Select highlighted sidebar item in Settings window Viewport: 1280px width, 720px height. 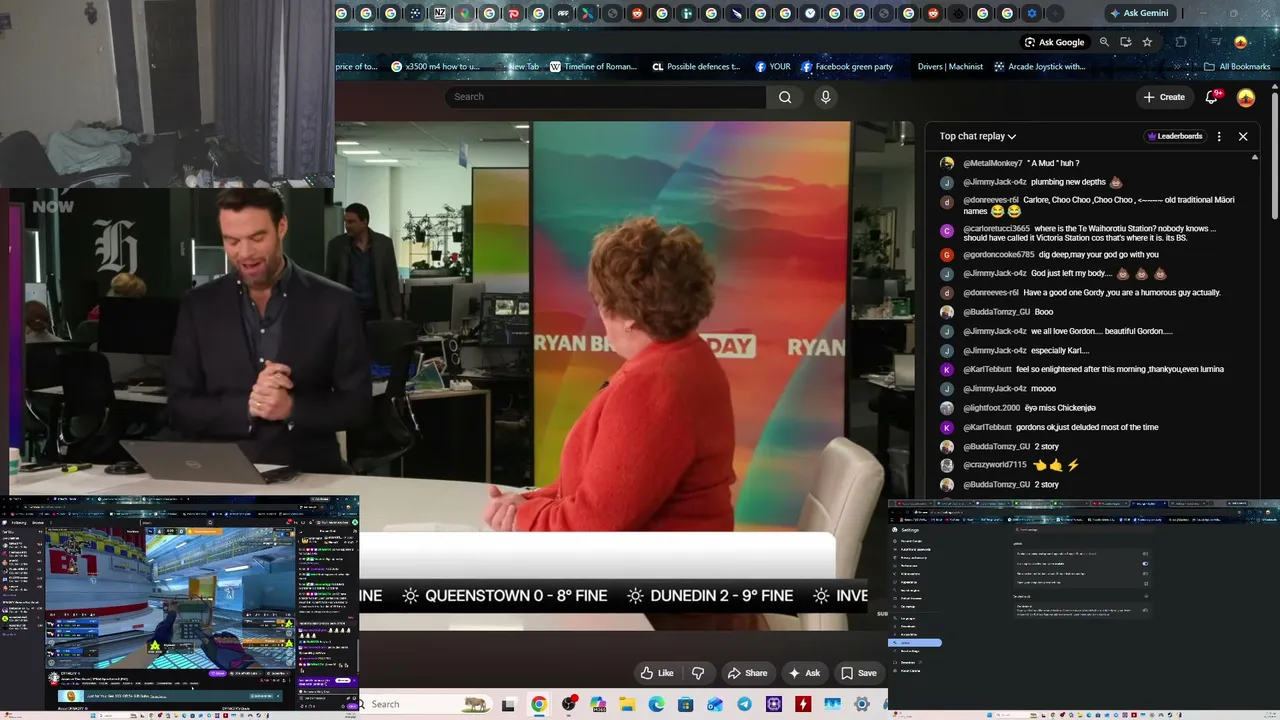(915, 643)
